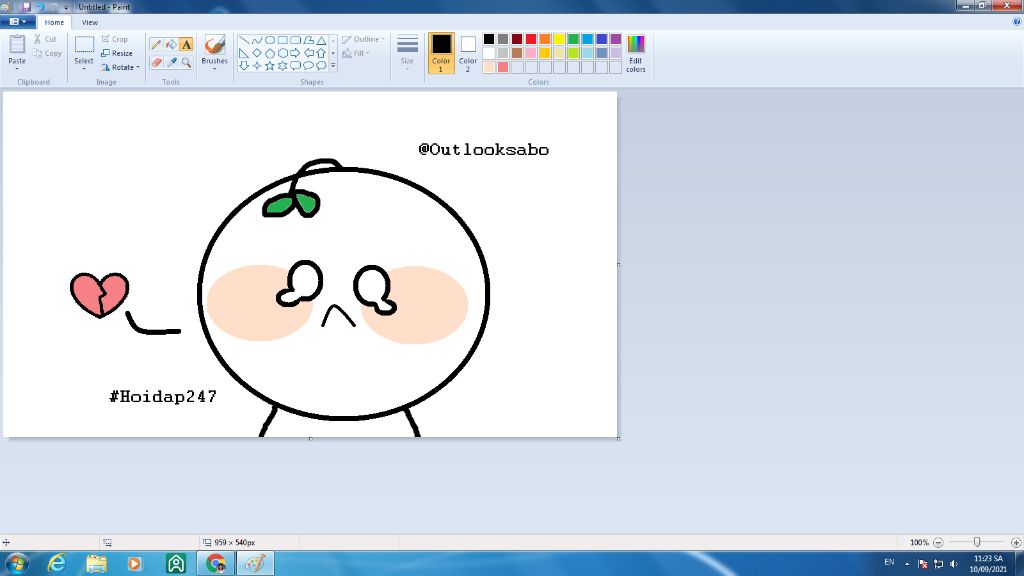This screenshot has height=576, width=1024.
Task: Activate Color 2 background selector
Action: 468,53
